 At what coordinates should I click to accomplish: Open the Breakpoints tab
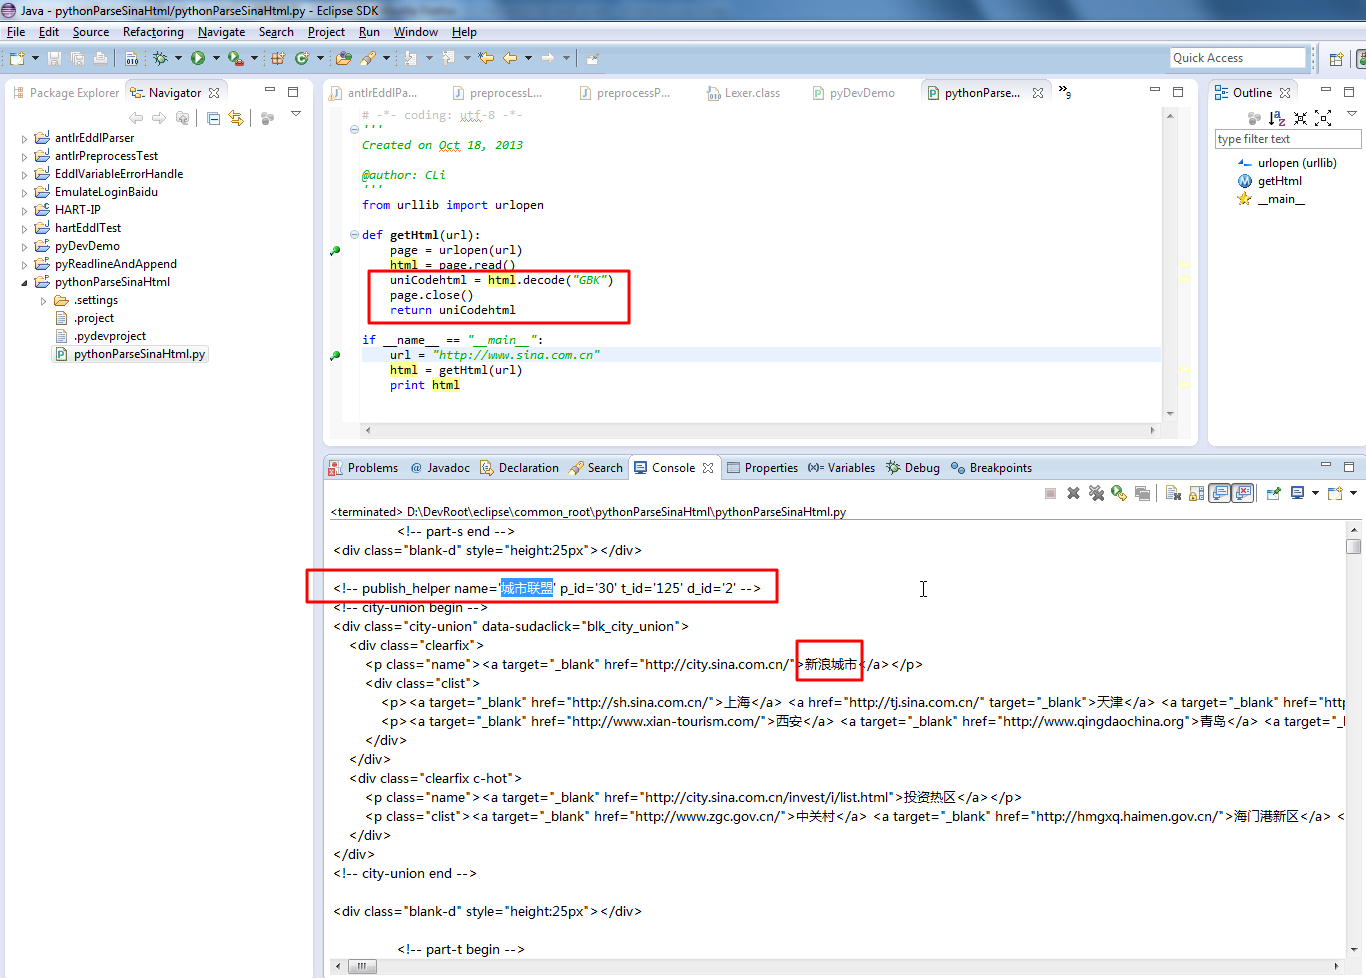(x=991, y=468)
